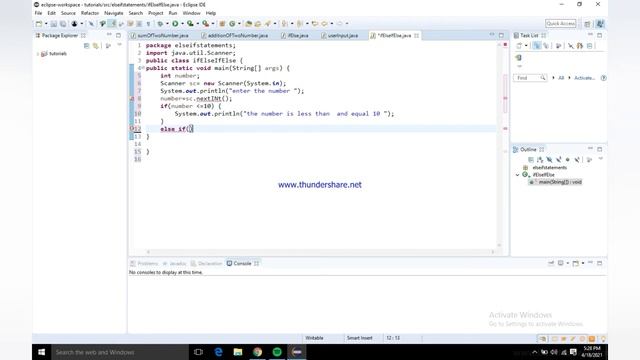Toggle Hide Static Members in Outline
Viewport: 640px width, 360px height.
pos(558,160)
